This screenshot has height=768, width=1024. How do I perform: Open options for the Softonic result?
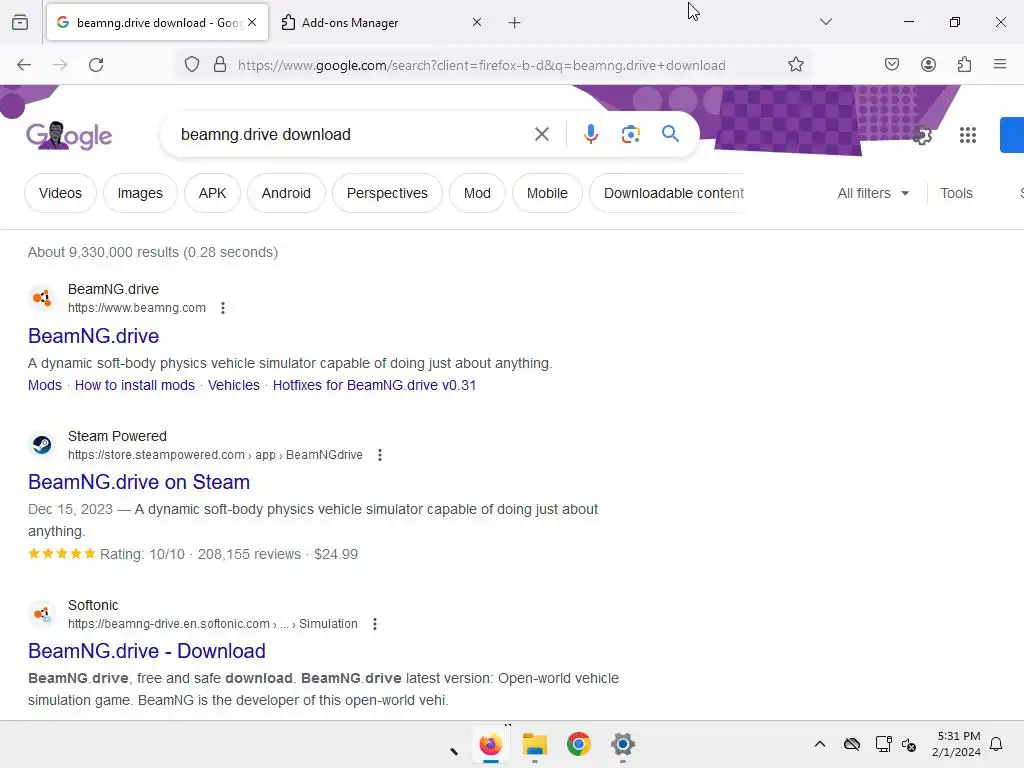[x=375, y=624]
